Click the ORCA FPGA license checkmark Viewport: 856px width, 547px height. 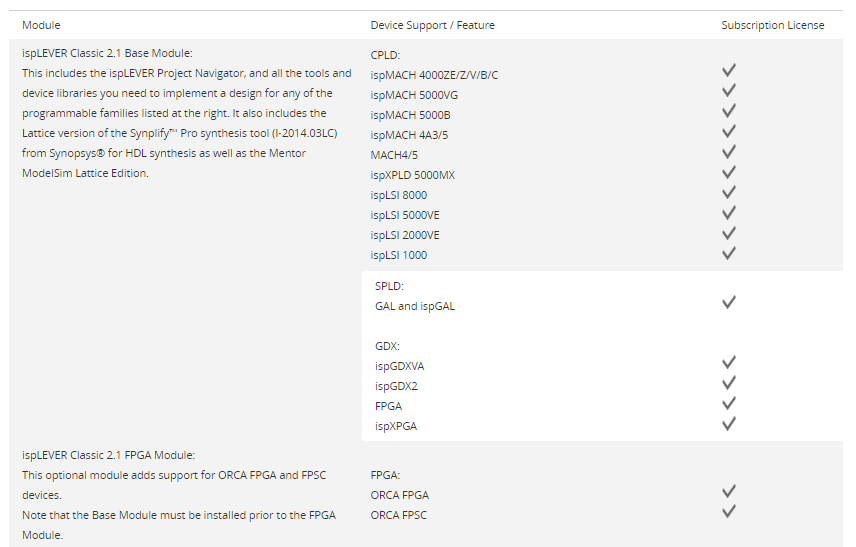point(729,491)
